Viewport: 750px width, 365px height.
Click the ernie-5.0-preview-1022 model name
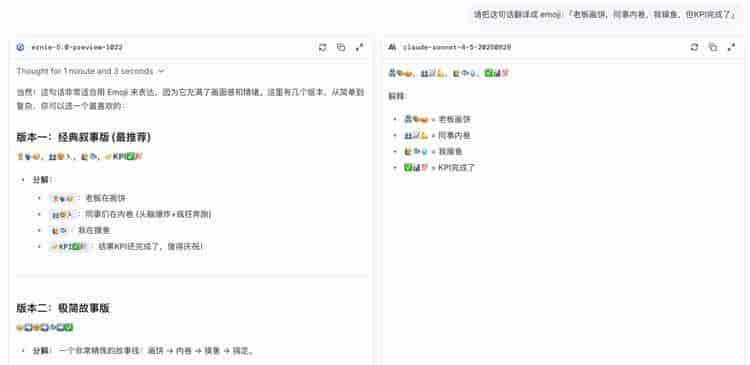pos(77,47)
